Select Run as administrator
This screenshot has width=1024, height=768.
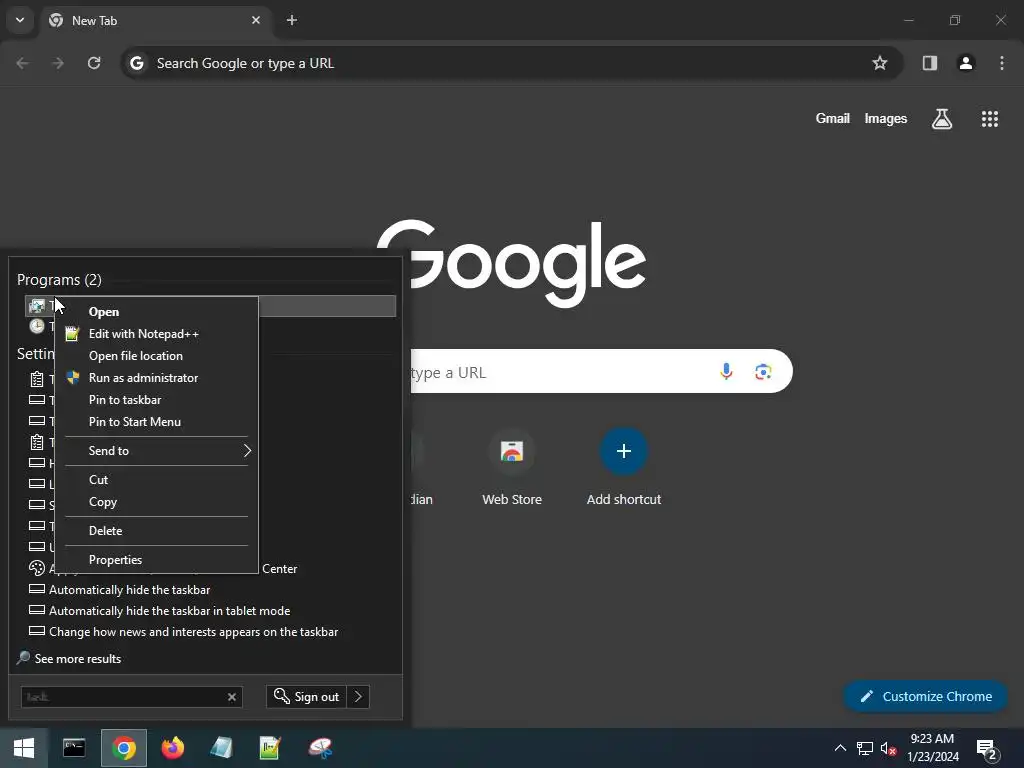(x=143, y=377)
